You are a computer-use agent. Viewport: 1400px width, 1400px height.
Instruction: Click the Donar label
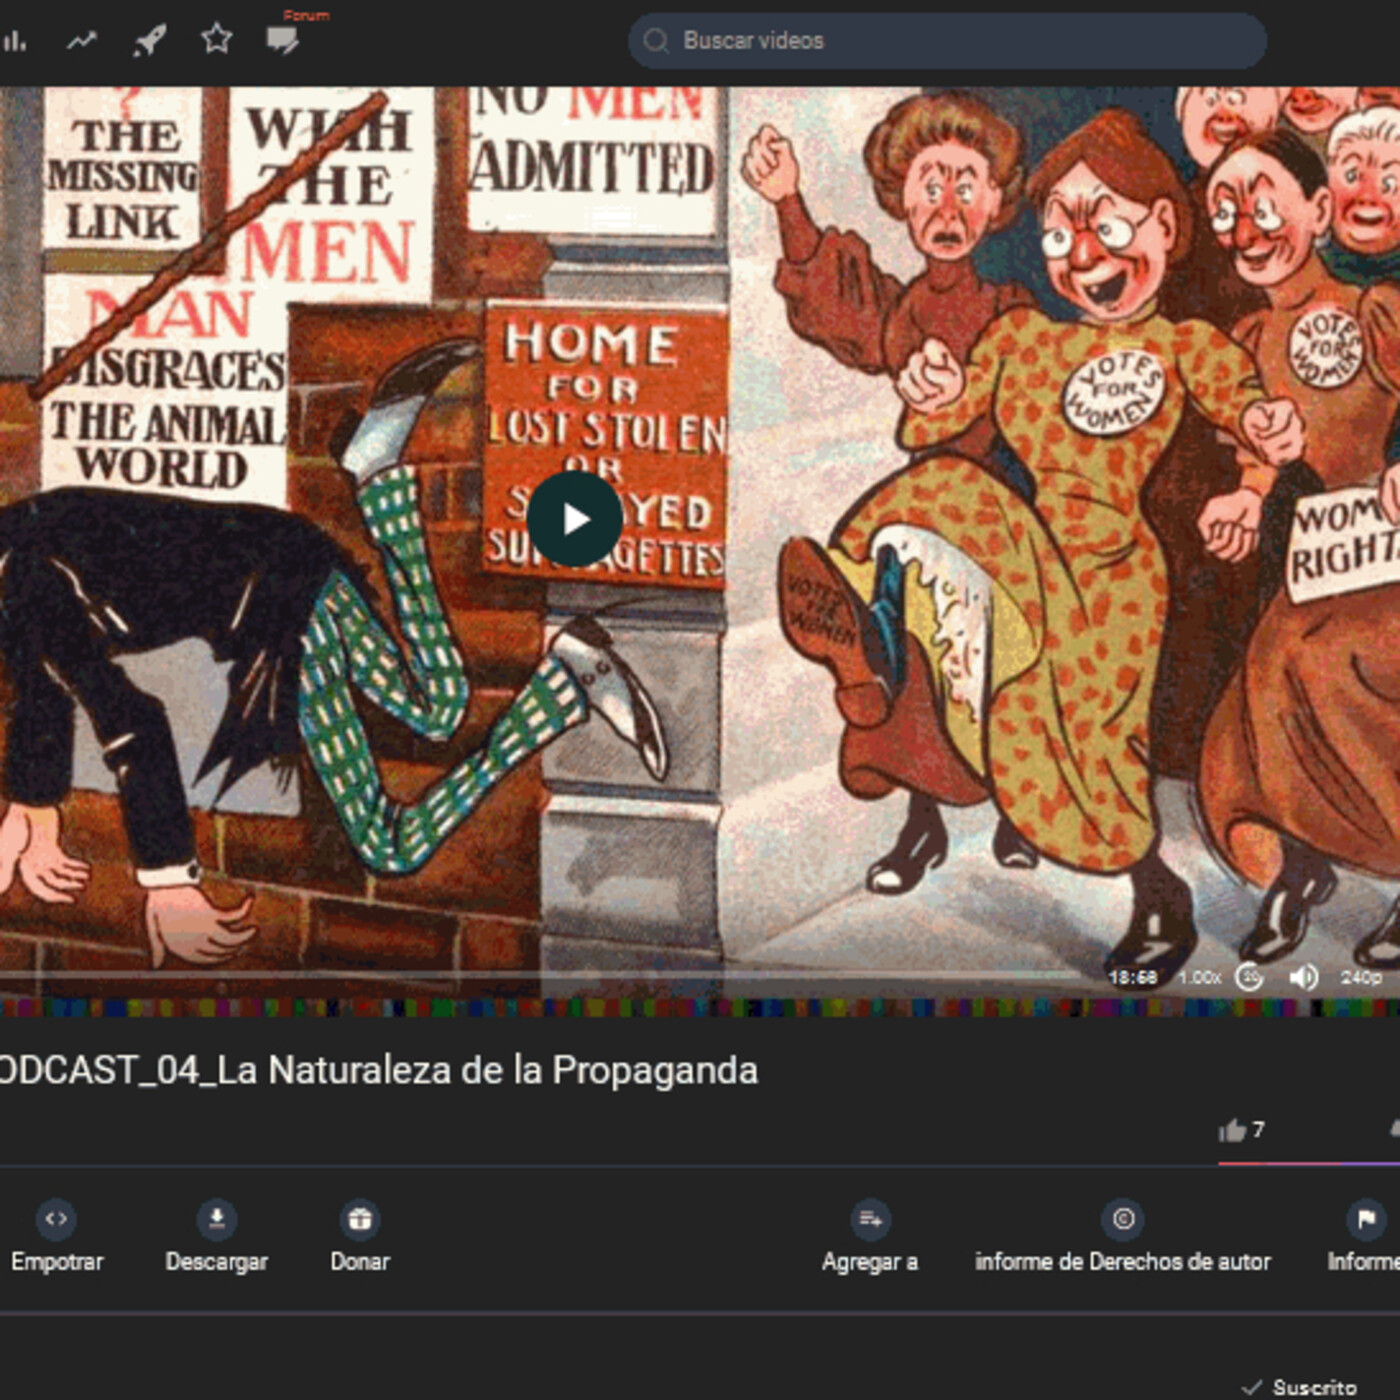(x=360, y=1262)
